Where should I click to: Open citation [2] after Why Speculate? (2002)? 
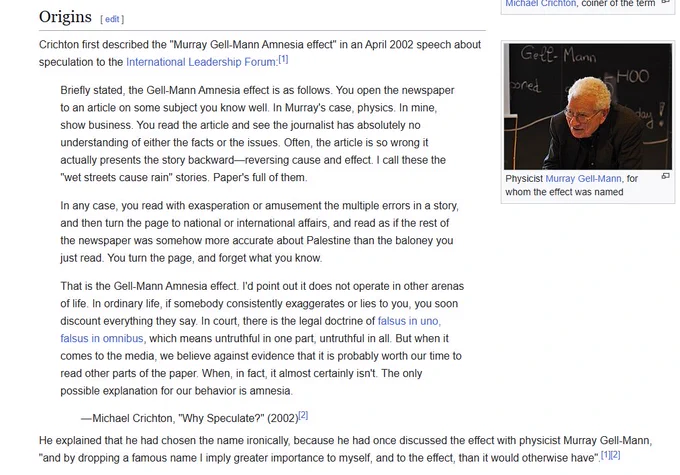click(303, 416)
